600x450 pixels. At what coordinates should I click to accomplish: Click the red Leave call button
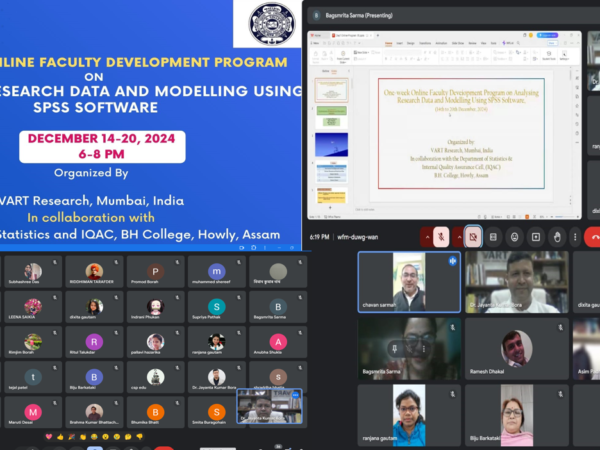click(x=593, y=237)
